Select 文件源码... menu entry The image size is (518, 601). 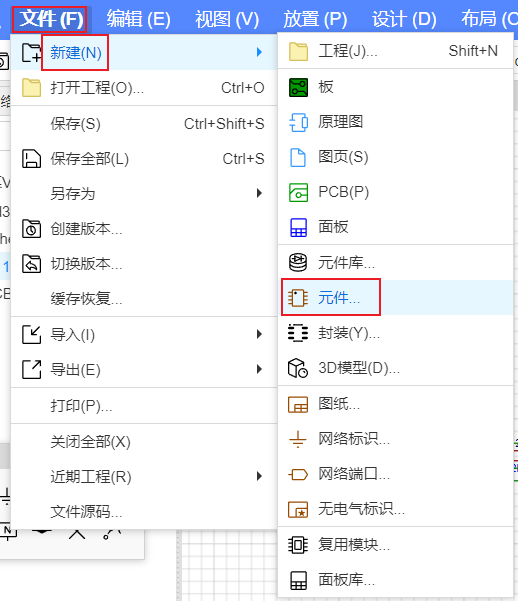[x=144, y=512]
